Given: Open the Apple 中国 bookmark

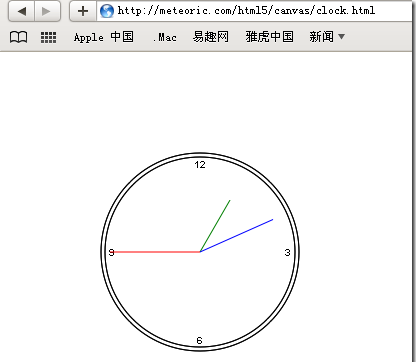Looking at the screenshot, I should coord(103,37).
